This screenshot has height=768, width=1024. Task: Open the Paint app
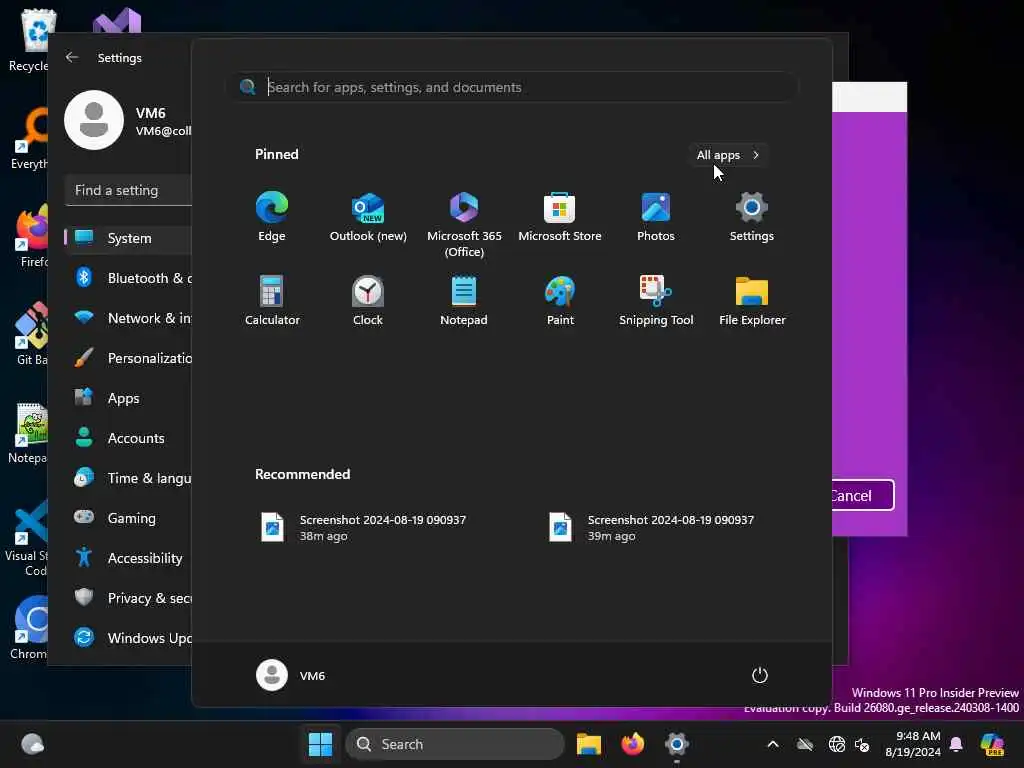[560, 300]
